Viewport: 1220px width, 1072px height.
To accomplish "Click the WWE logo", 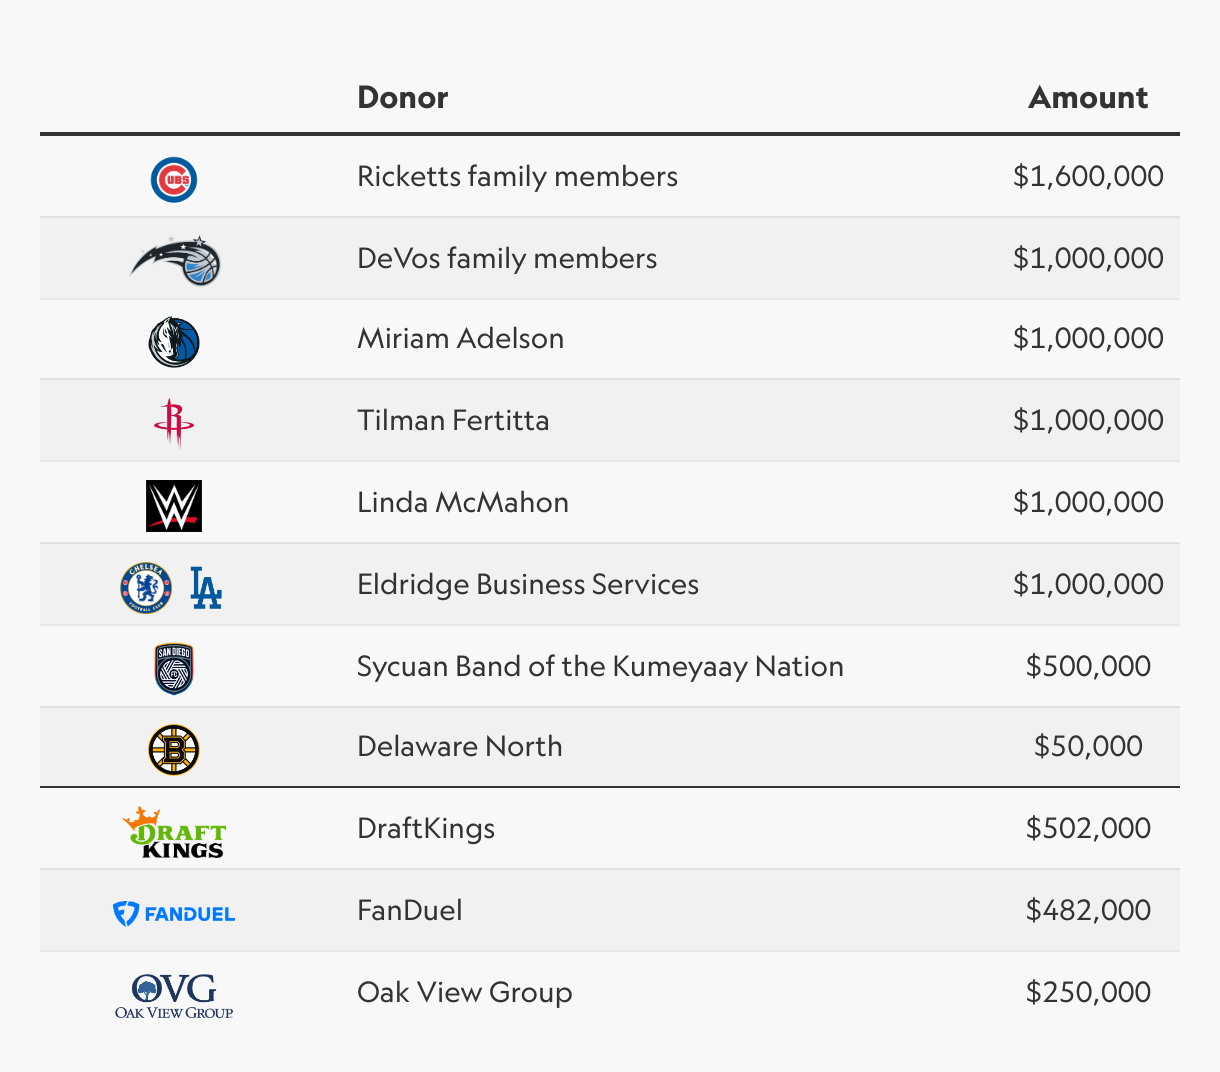I will tap(174, 505).
